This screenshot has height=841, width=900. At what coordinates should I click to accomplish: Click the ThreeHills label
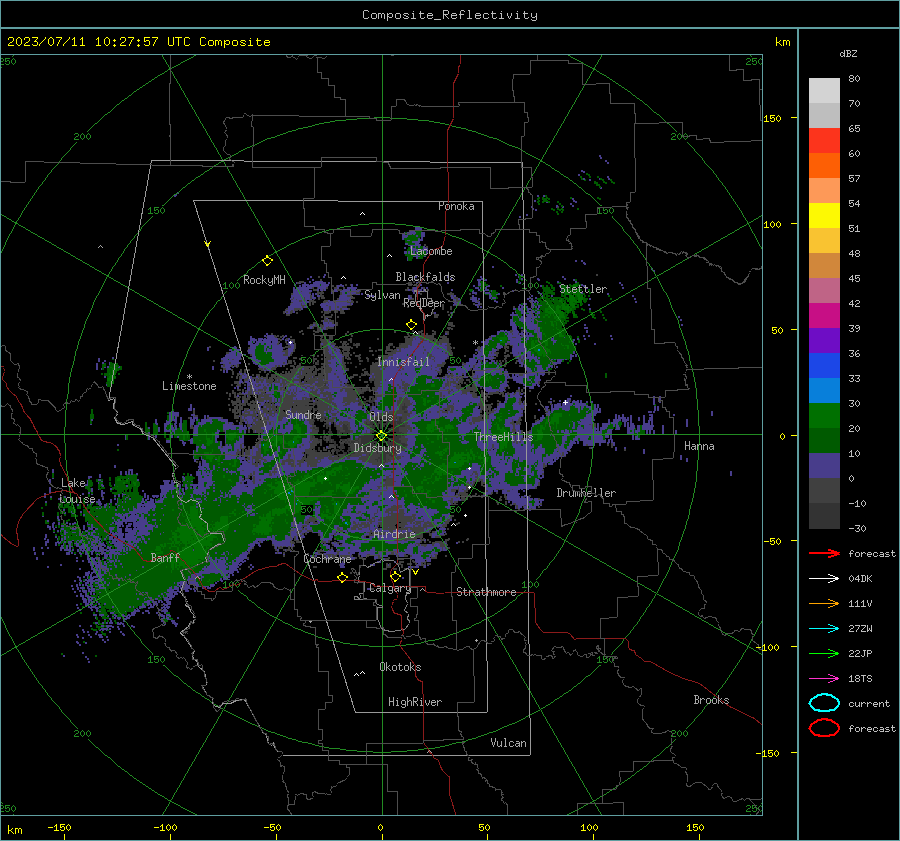pos(503,437)
